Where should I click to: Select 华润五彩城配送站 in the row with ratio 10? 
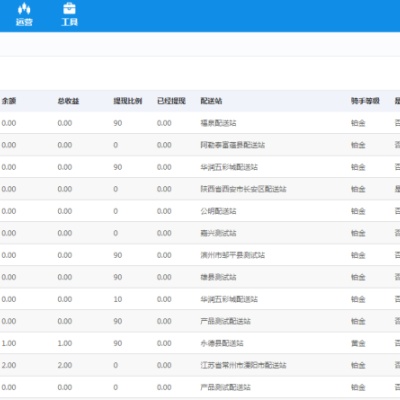[x=229, y=299]
